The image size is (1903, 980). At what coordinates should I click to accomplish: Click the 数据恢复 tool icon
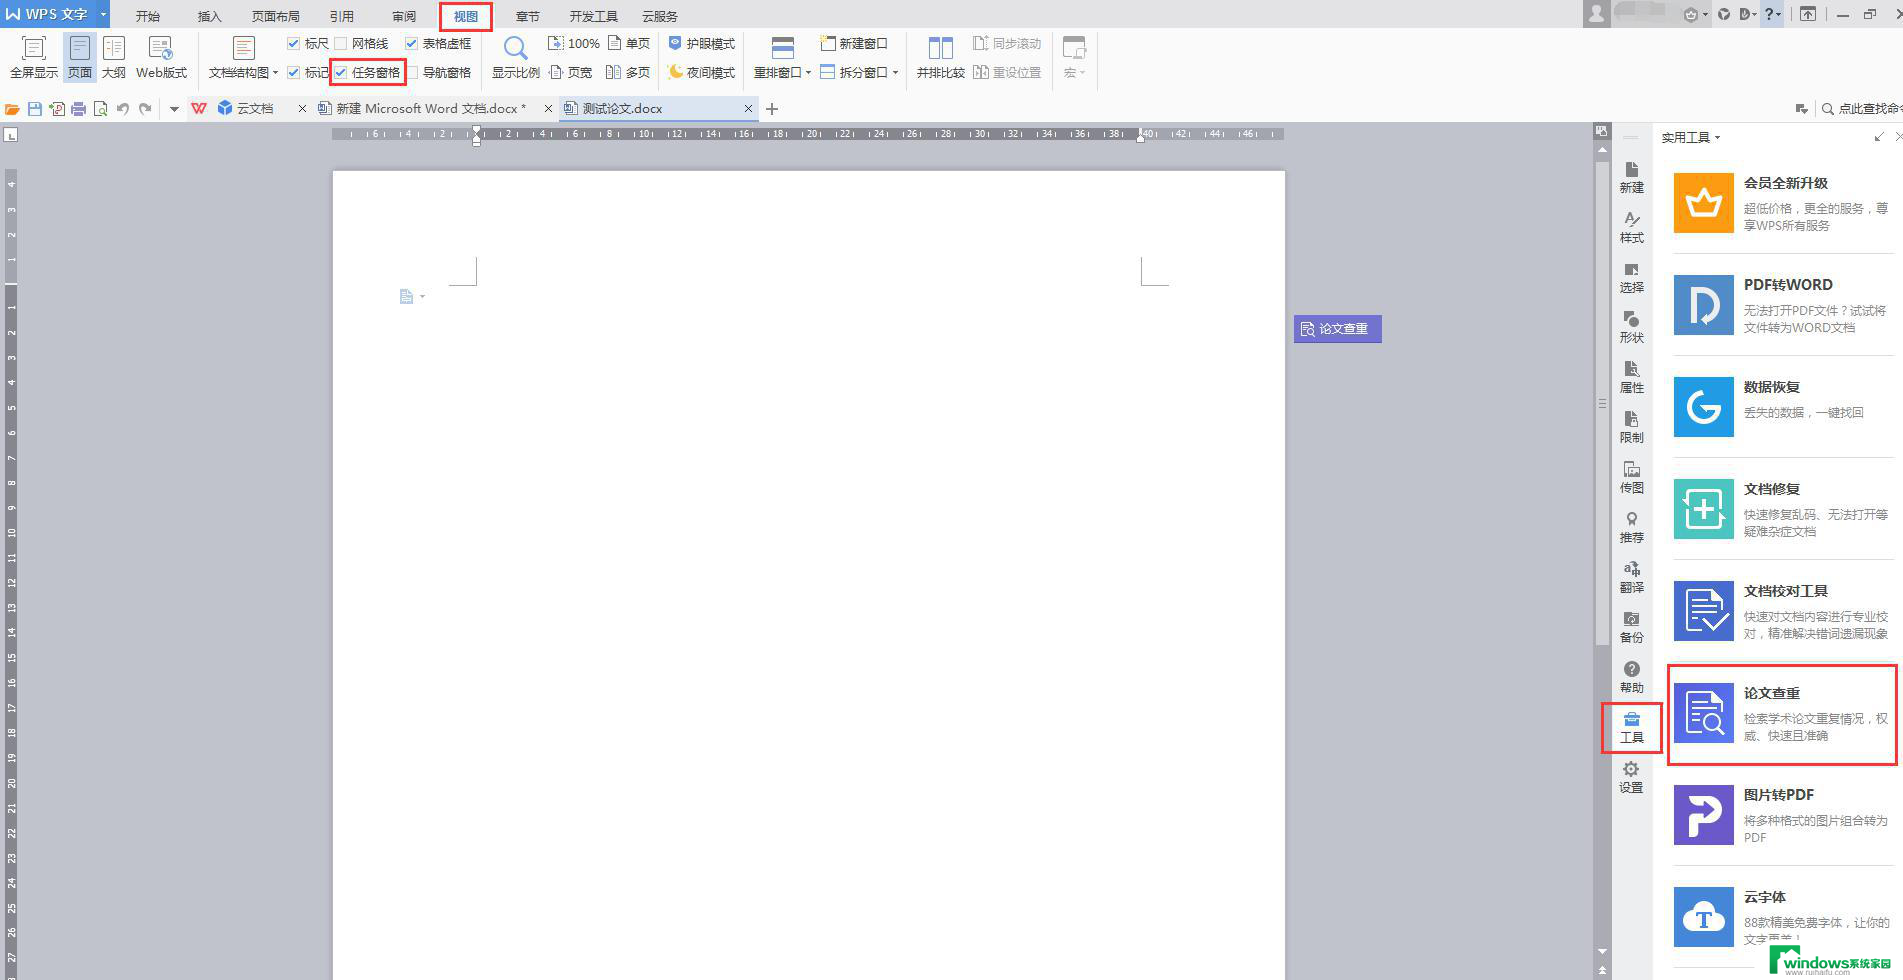pos(1703,407)
